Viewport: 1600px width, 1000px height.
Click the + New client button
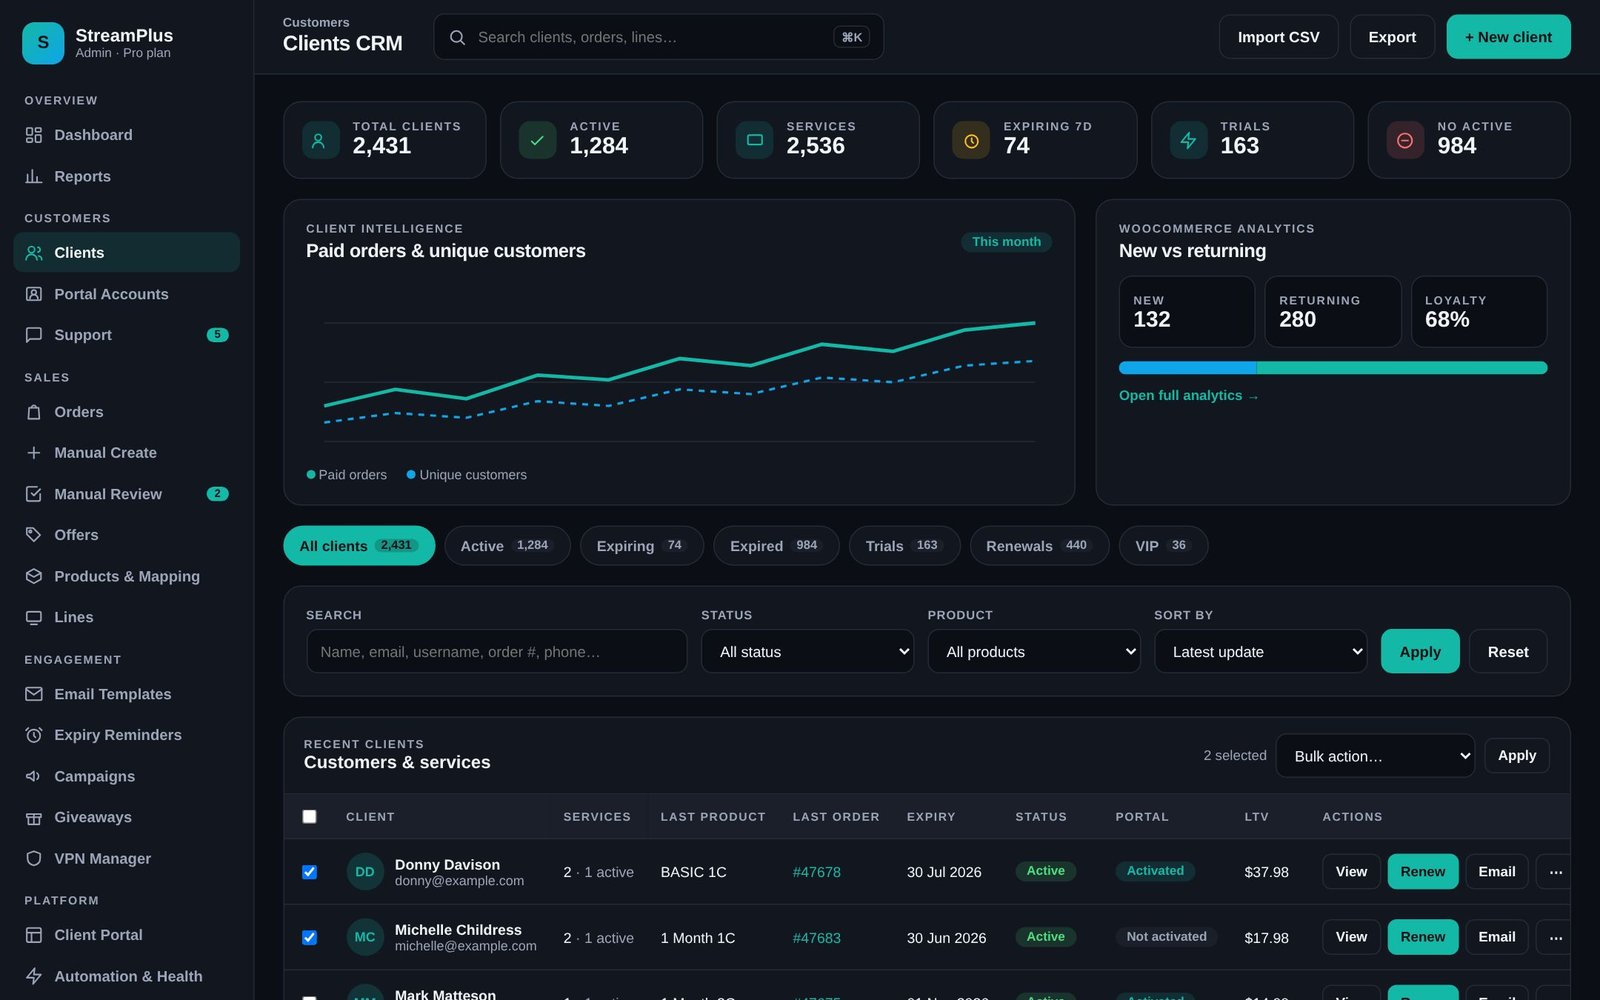[x=1508, y=37]
